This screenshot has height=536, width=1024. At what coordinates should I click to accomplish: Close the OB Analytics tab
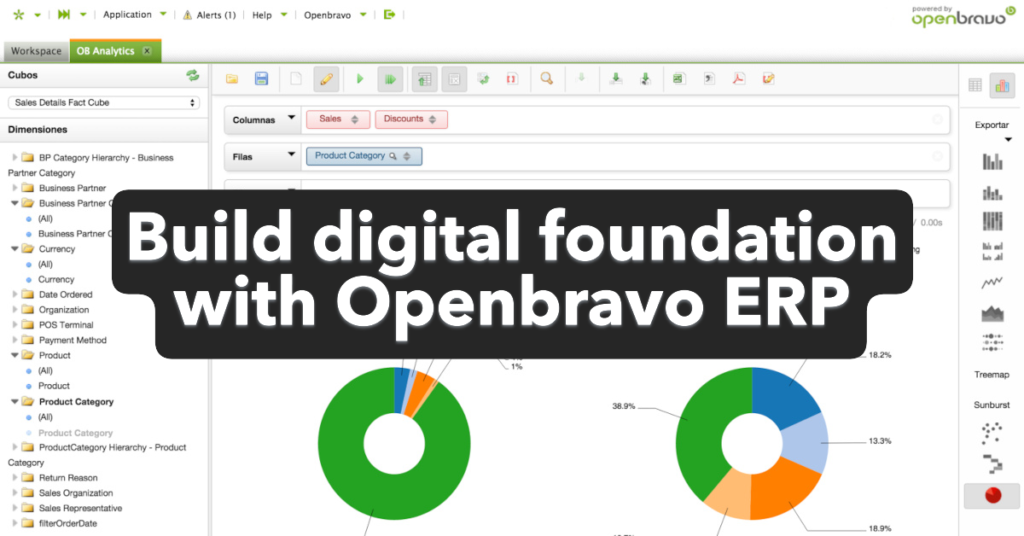click(147, 51)
